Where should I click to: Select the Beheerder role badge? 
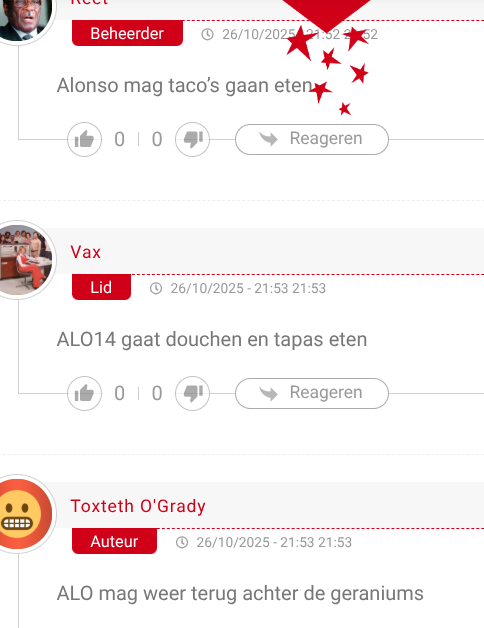127,33
